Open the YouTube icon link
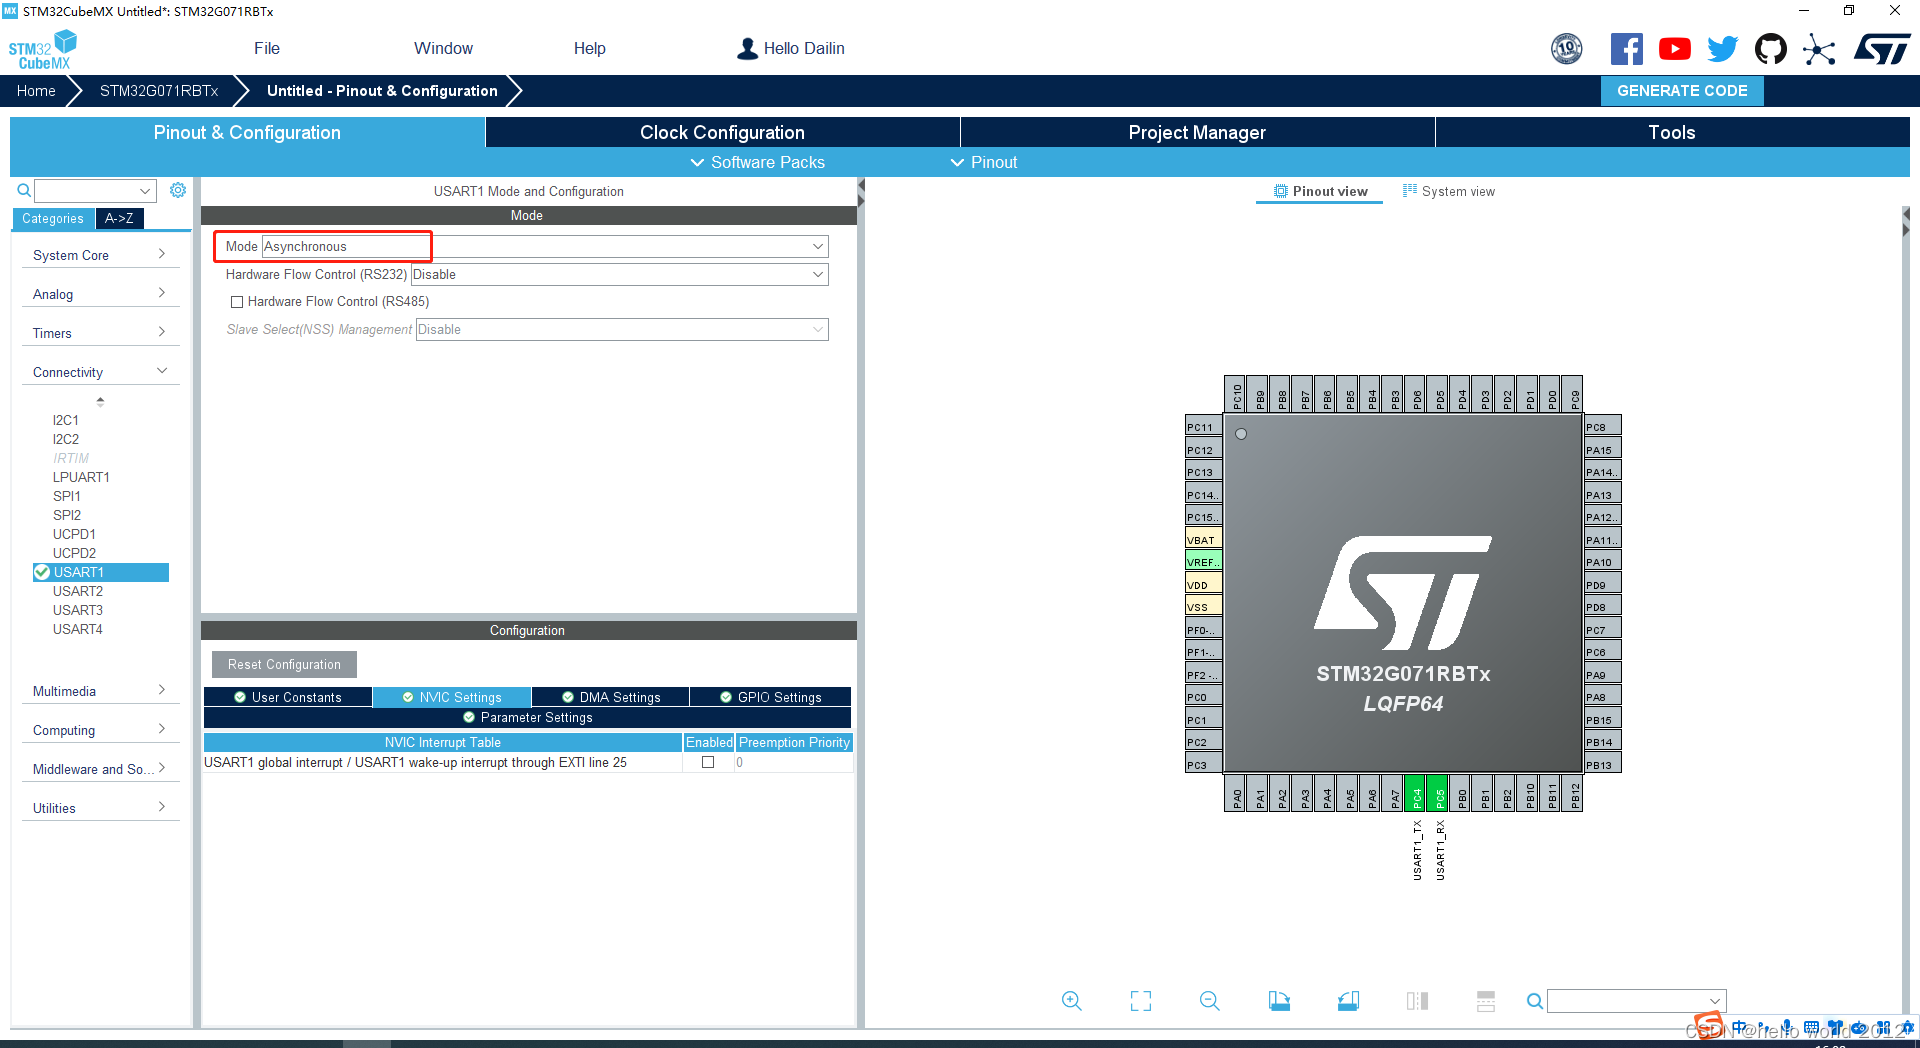The width and height of the screenshot is (1920, 1048). (1674, 49)
